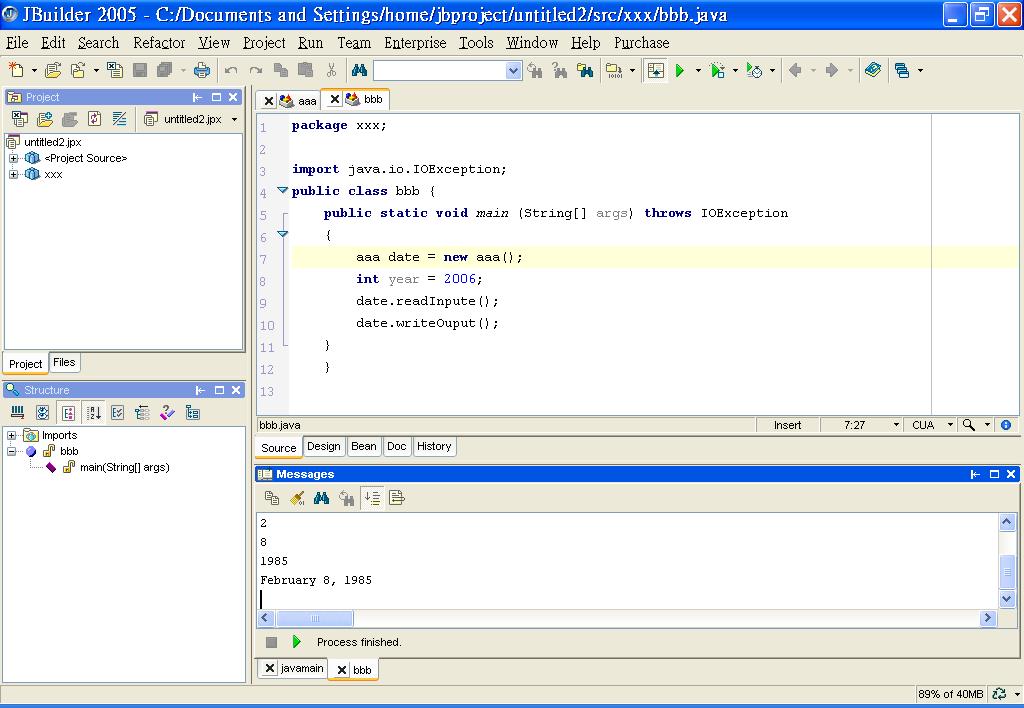This screenshot has height=708, width=1024.
Task: Click the Navigate Back arrow icon
Action: pyautogui.click(x=795, y=70)
